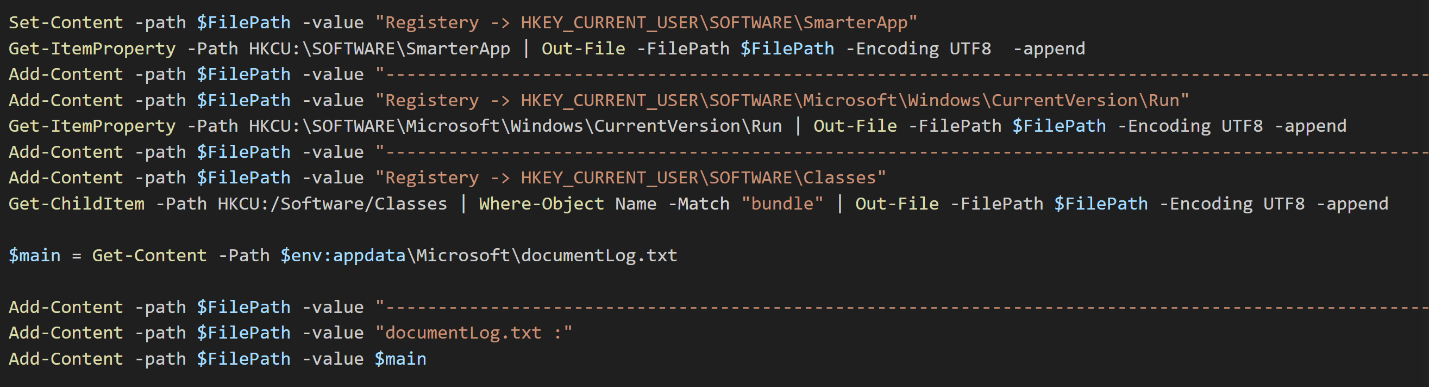Click the Get-ChildItem cmdlet

(x=76, y=204)
